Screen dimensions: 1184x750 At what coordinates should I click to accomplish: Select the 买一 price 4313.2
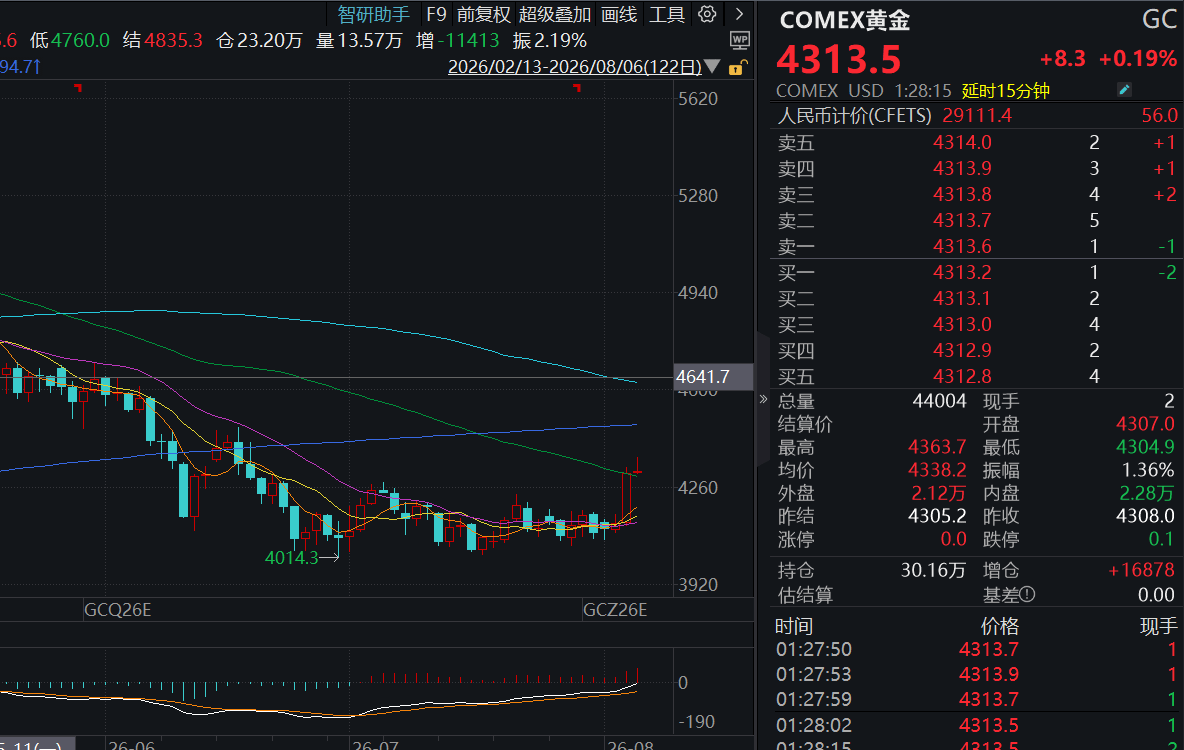962,272
